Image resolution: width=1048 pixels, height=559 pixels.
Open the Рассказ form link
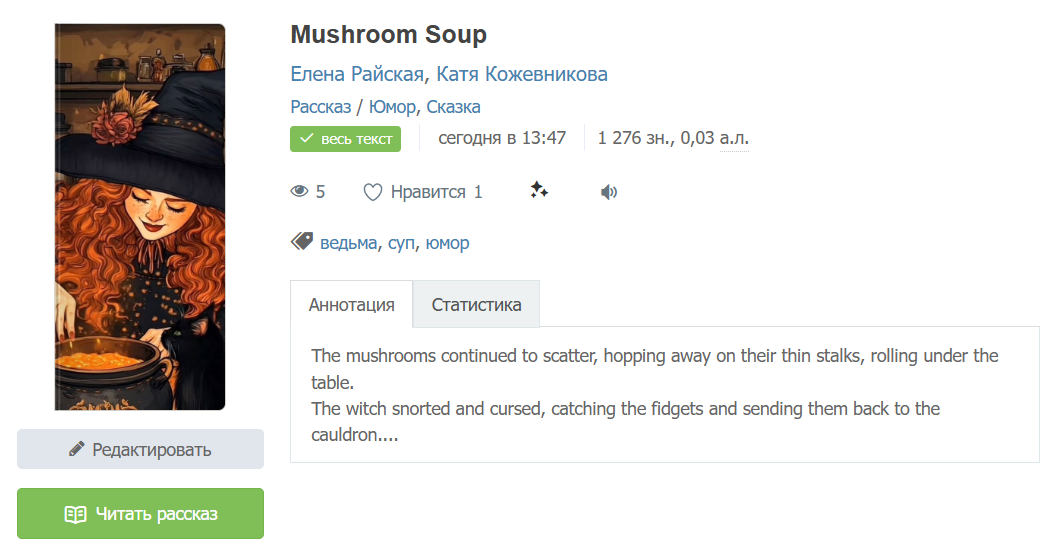[320, 107]
